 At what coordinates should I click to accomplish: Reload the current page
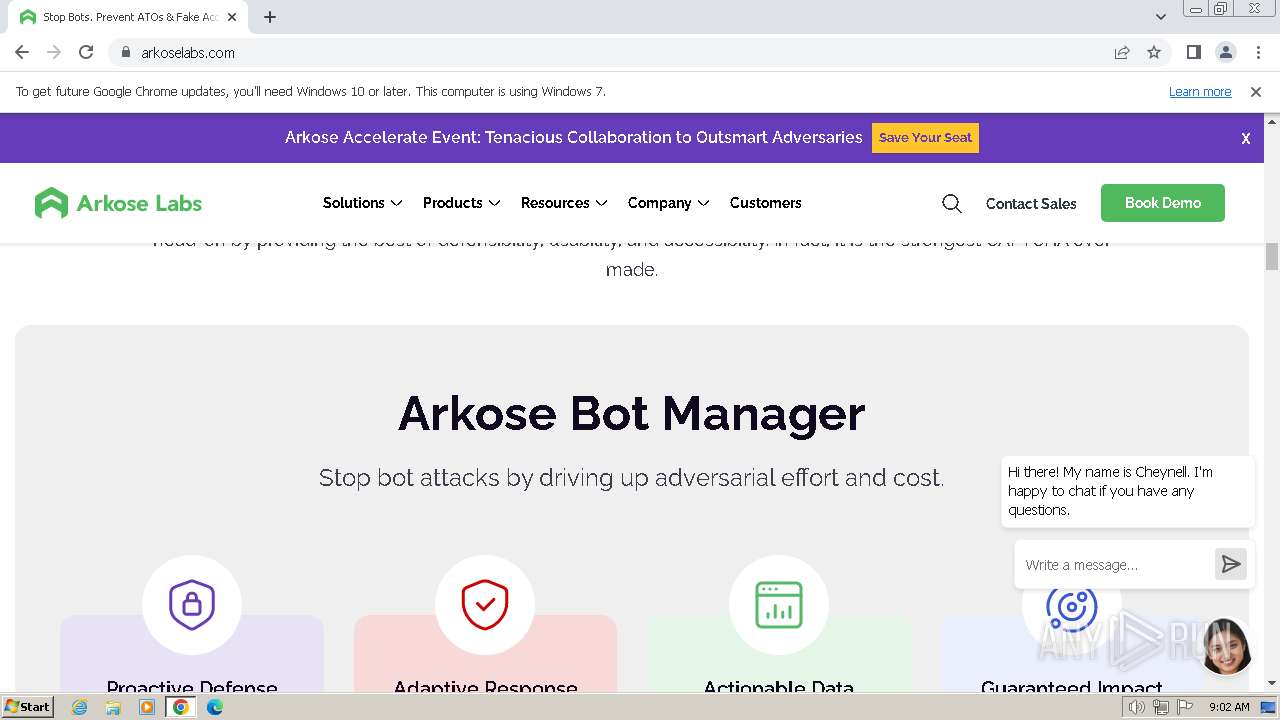coord(86,52)
